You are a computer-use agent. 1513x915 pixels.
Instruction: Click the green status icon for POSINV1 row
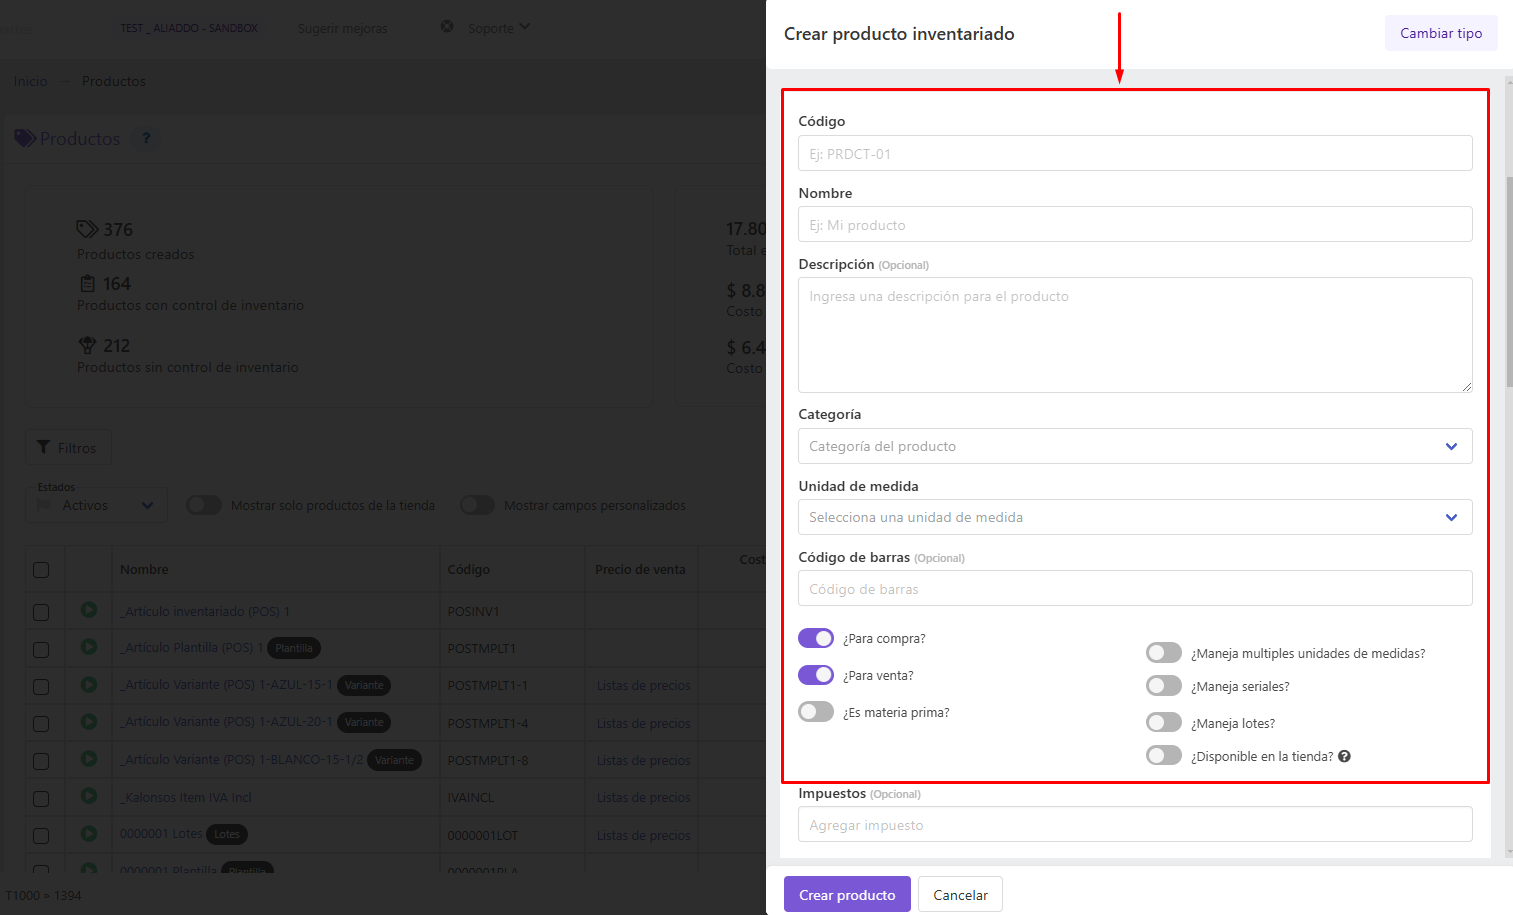coord(89,610)
